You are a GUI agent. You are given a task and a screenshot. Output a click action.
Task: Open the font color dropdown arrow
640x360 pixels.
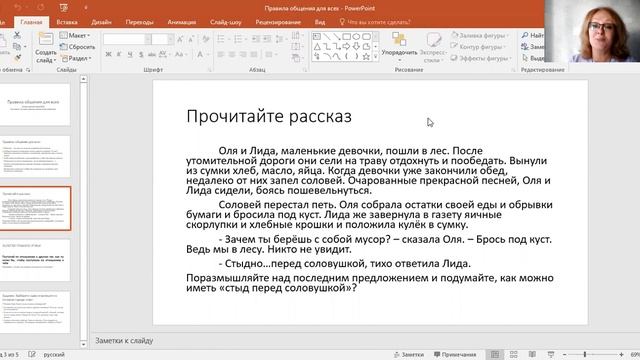[x=208, y=55]
